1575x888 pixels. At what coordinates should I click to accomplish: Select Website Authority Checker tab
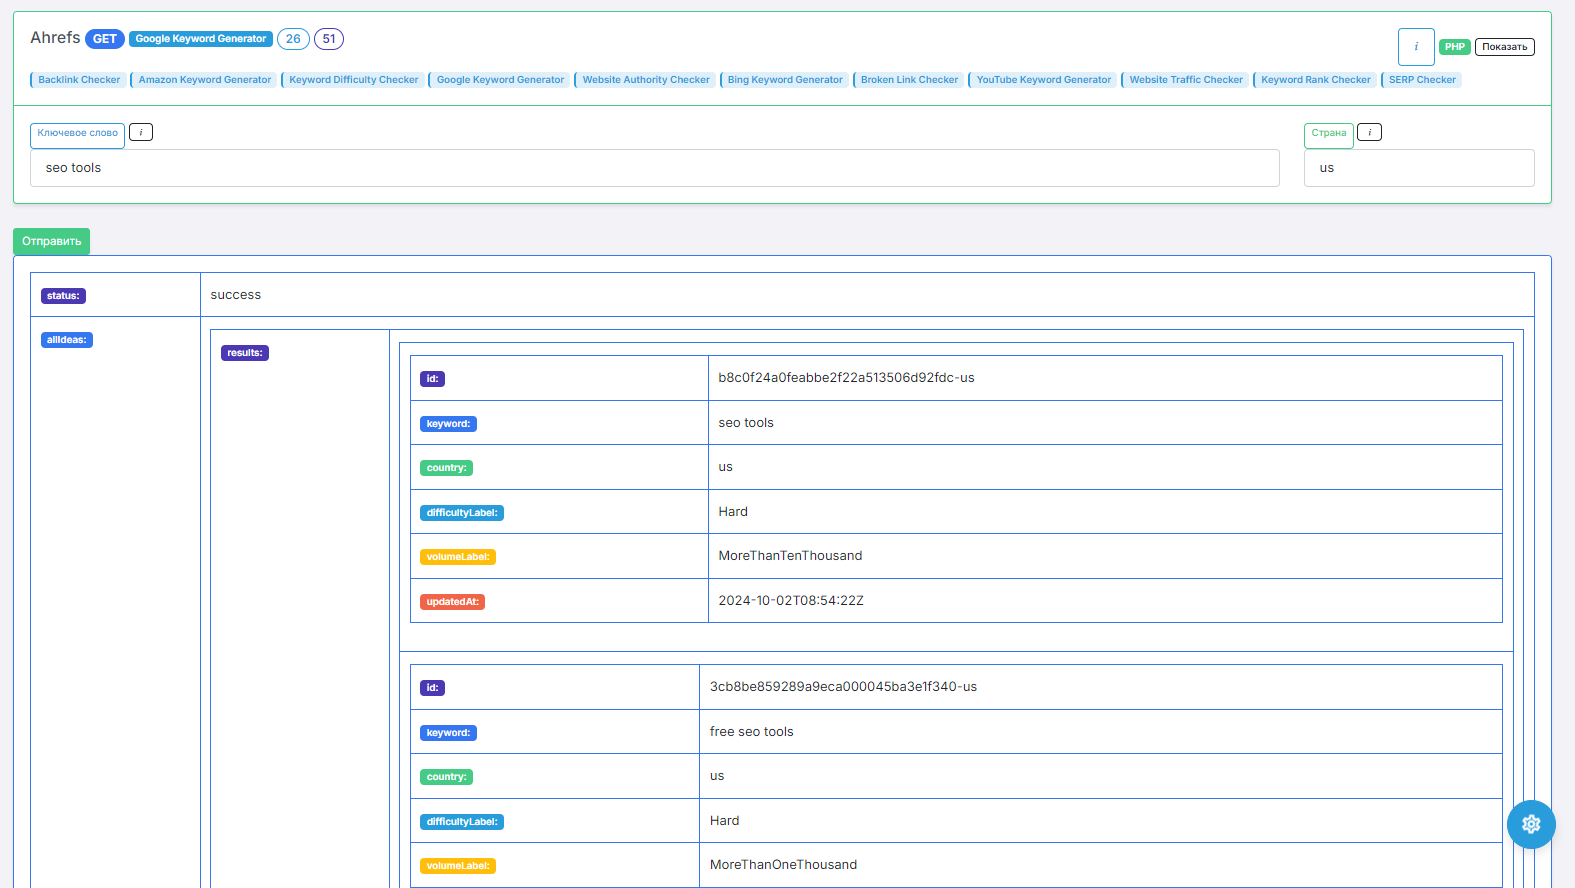[x=646, y=80]
